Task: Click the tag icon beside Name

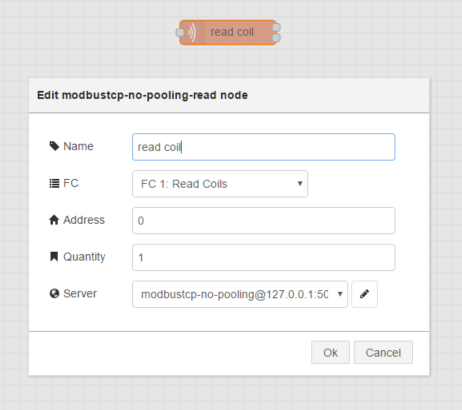Action: coord(54,146)
